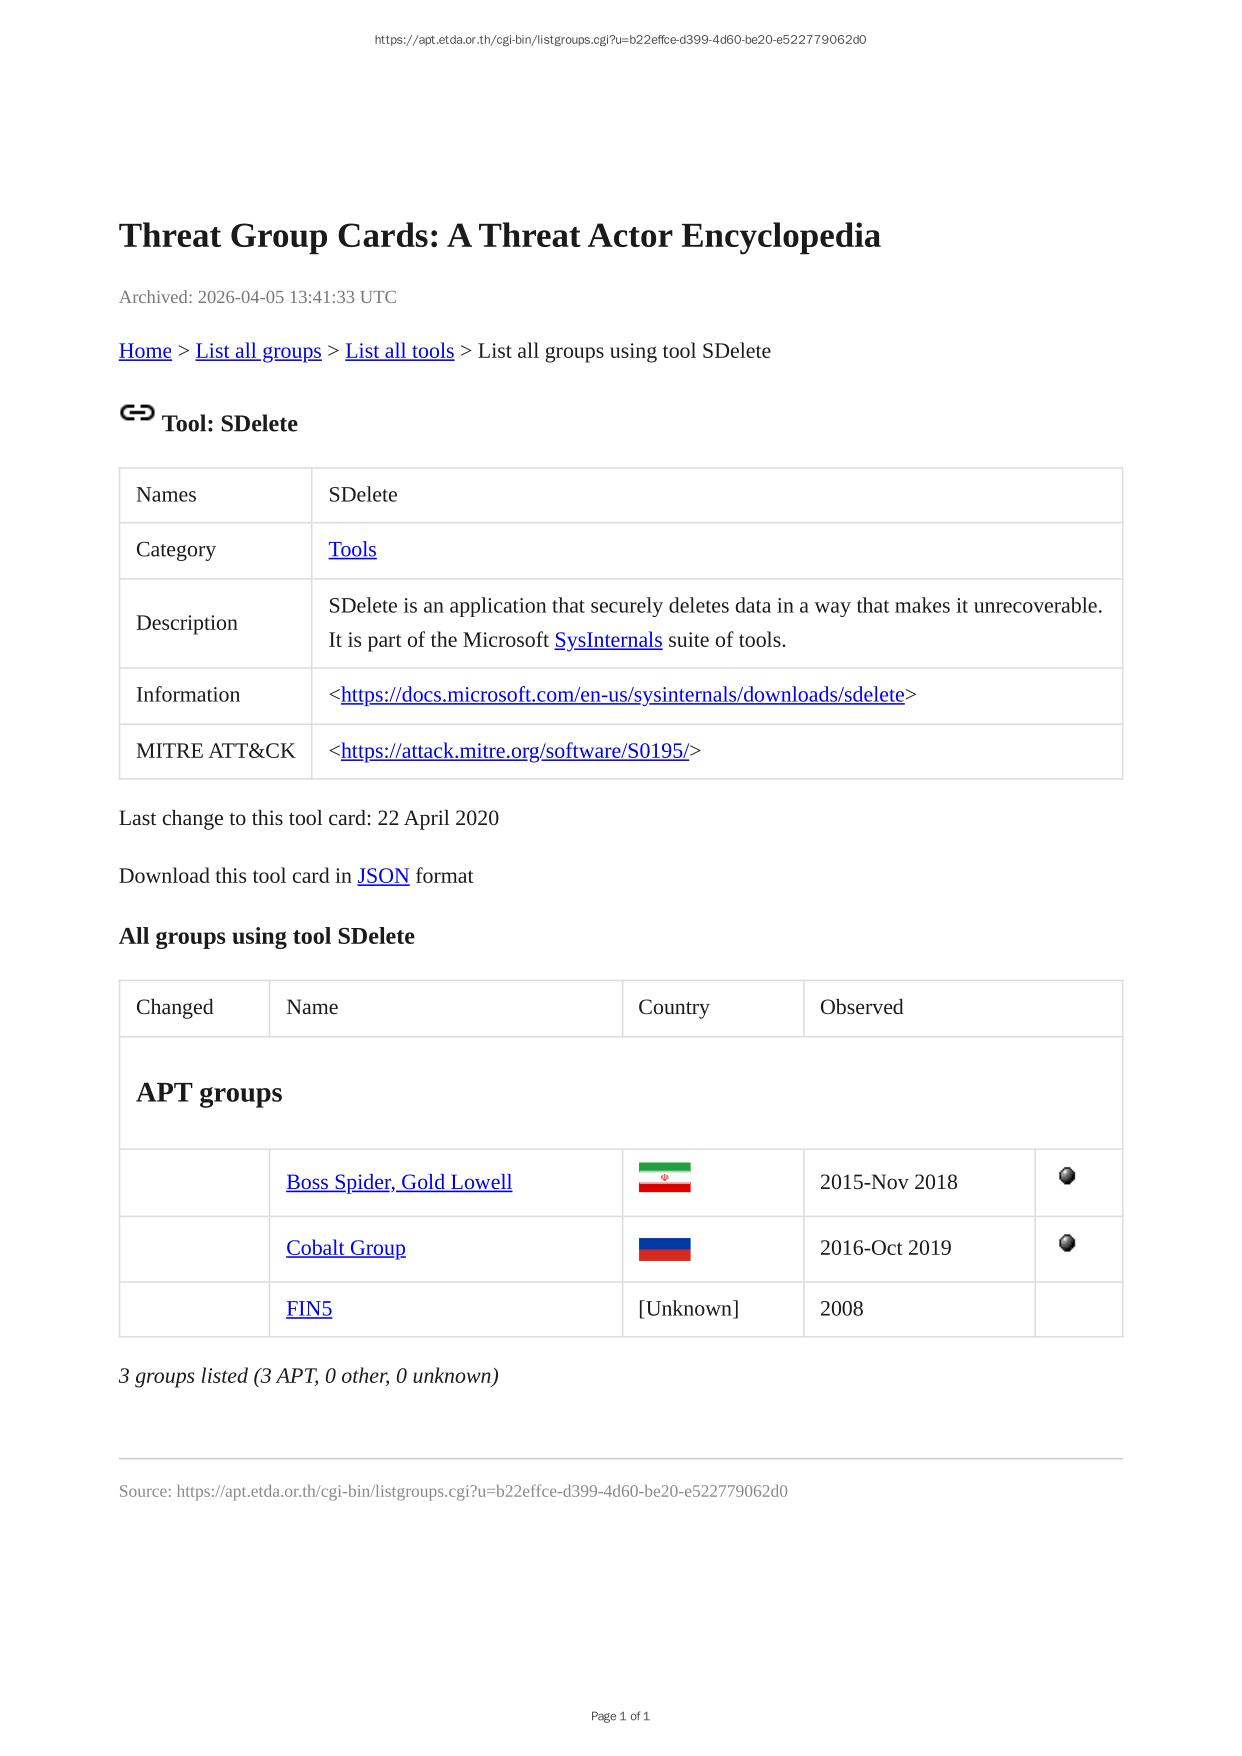Download the tool card via JSON link

tap(383, 876)
